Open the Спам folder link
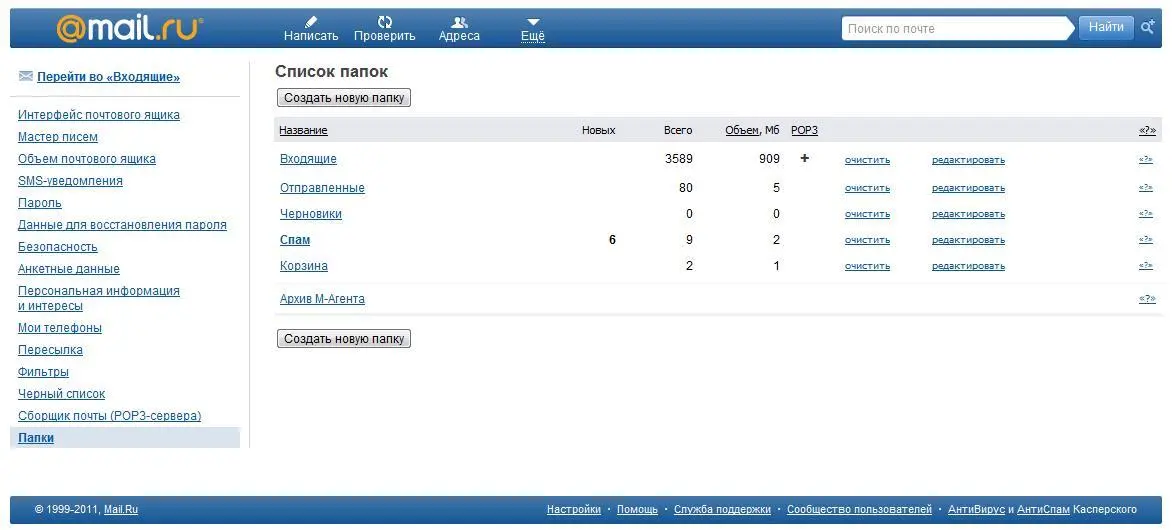Viewport: 1172px width, 530px height. pos(295,240)
